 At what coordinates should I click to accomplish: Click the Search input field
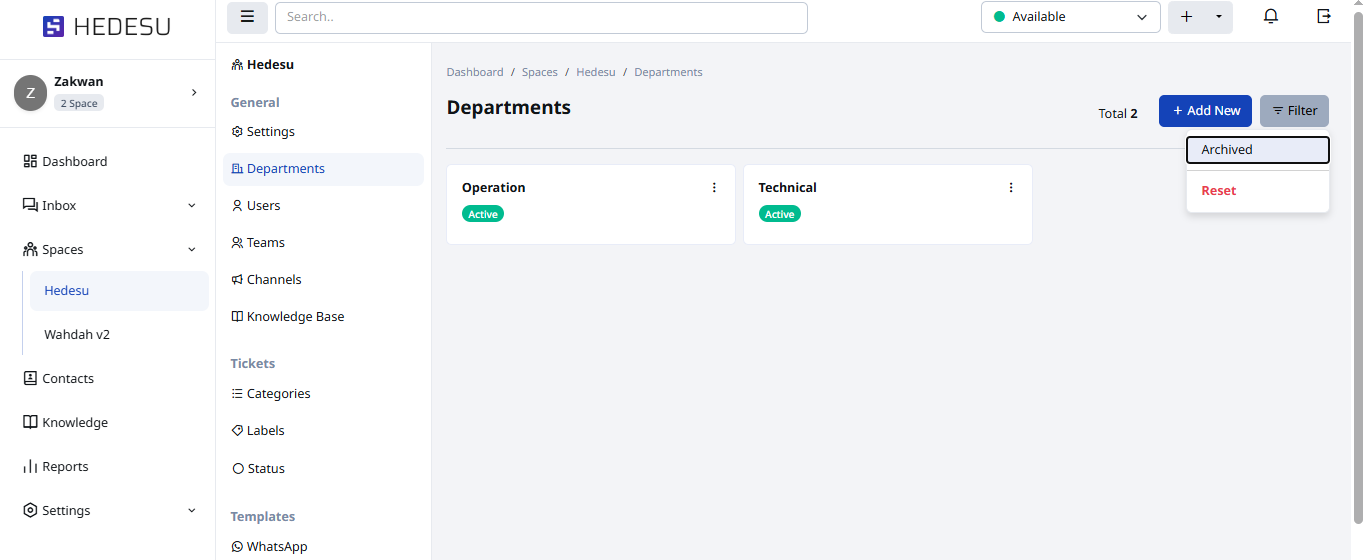tap(540, 17)
